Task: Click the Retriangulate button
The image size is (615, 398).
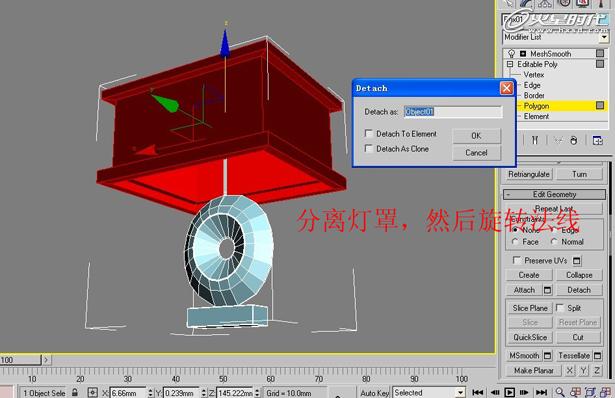Action: (x=529, y=174)
